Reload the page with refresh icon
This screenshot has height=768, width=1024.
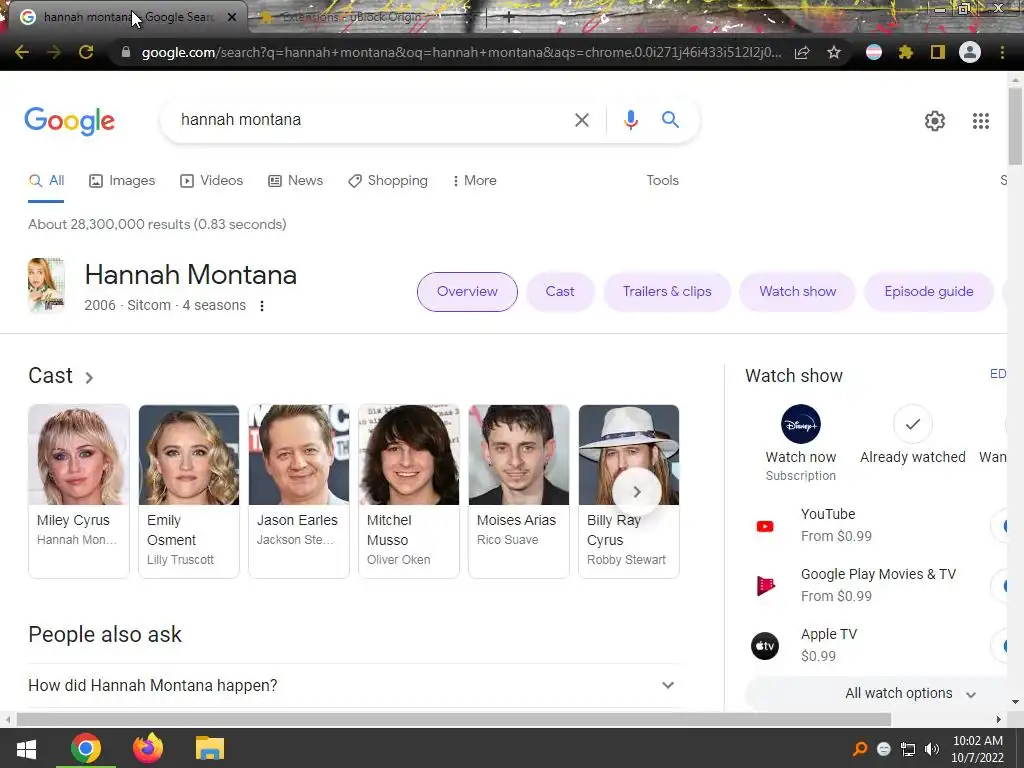point(86,52)
